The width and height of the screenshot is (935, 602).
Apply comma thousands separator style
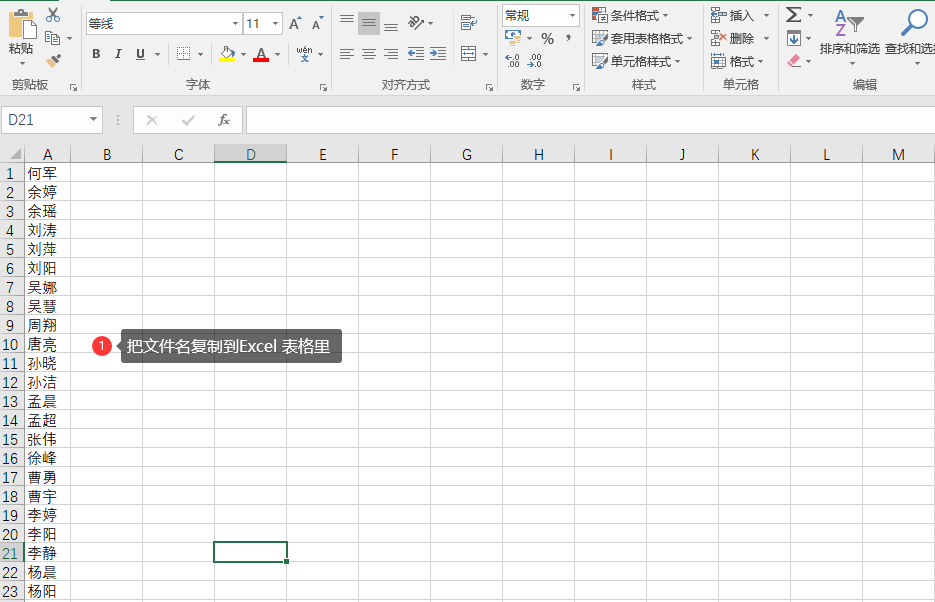pos(568,38)
